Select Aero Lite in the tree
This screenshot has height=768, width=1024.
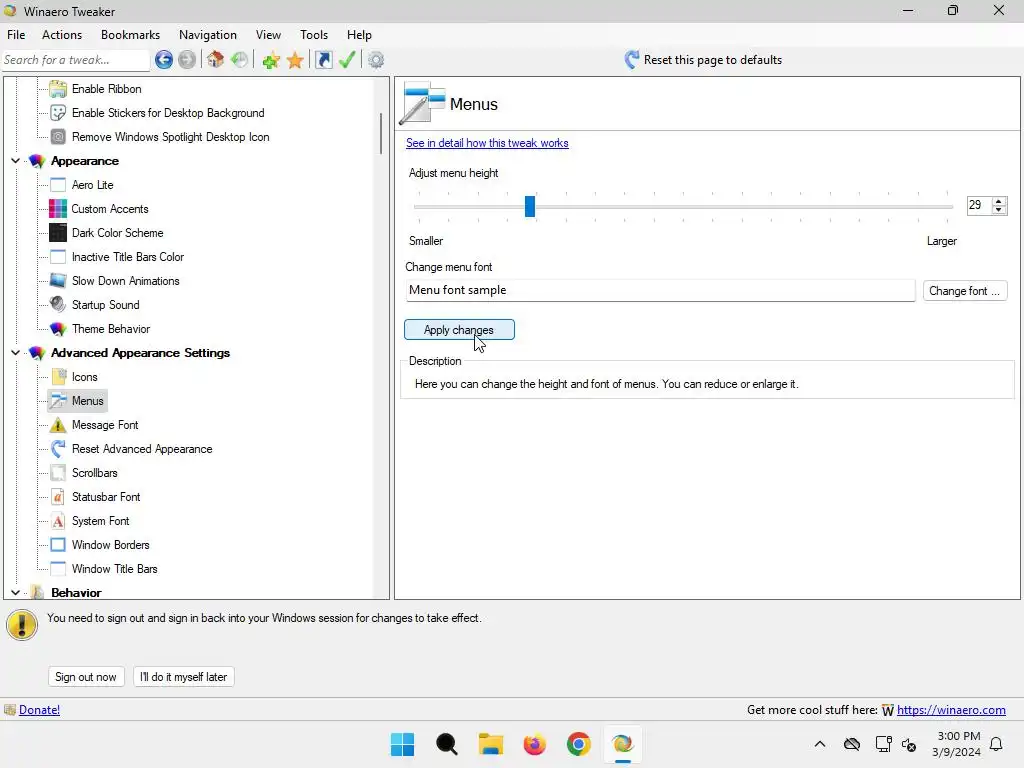(93, 185)
